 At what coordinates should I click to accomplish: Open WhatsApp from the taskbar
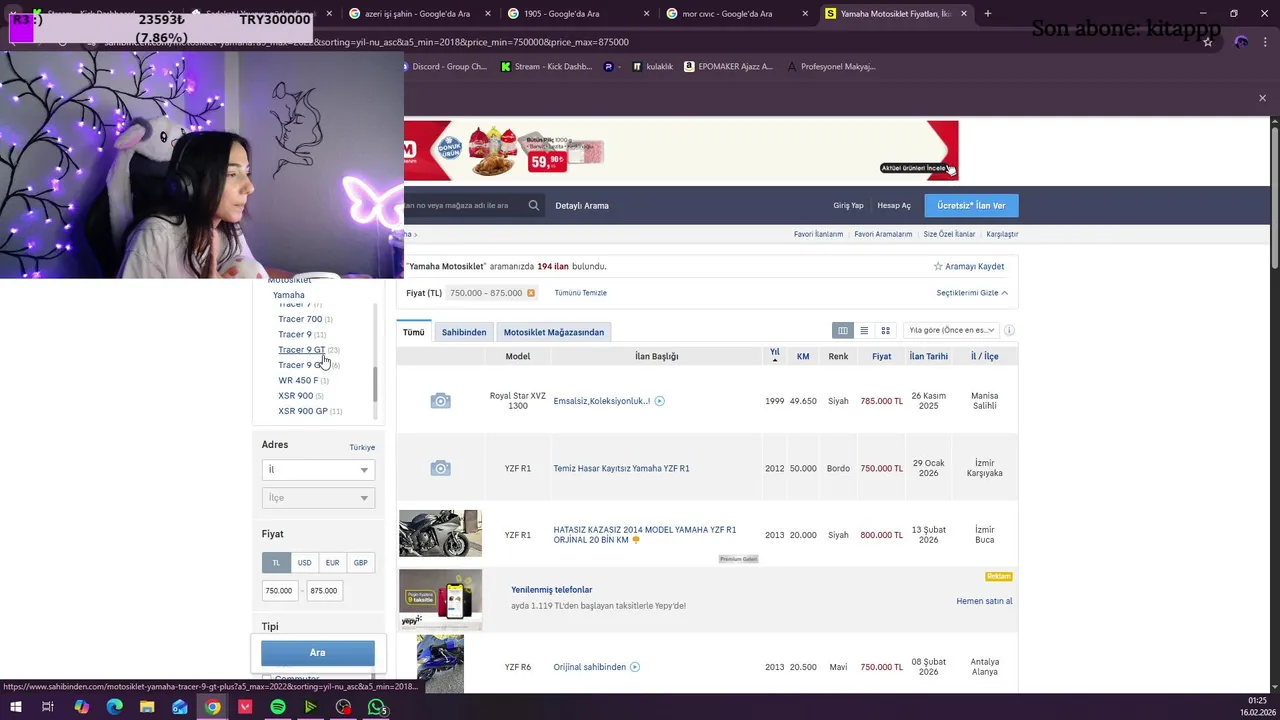pyautogui.click(x=376, y=707)
